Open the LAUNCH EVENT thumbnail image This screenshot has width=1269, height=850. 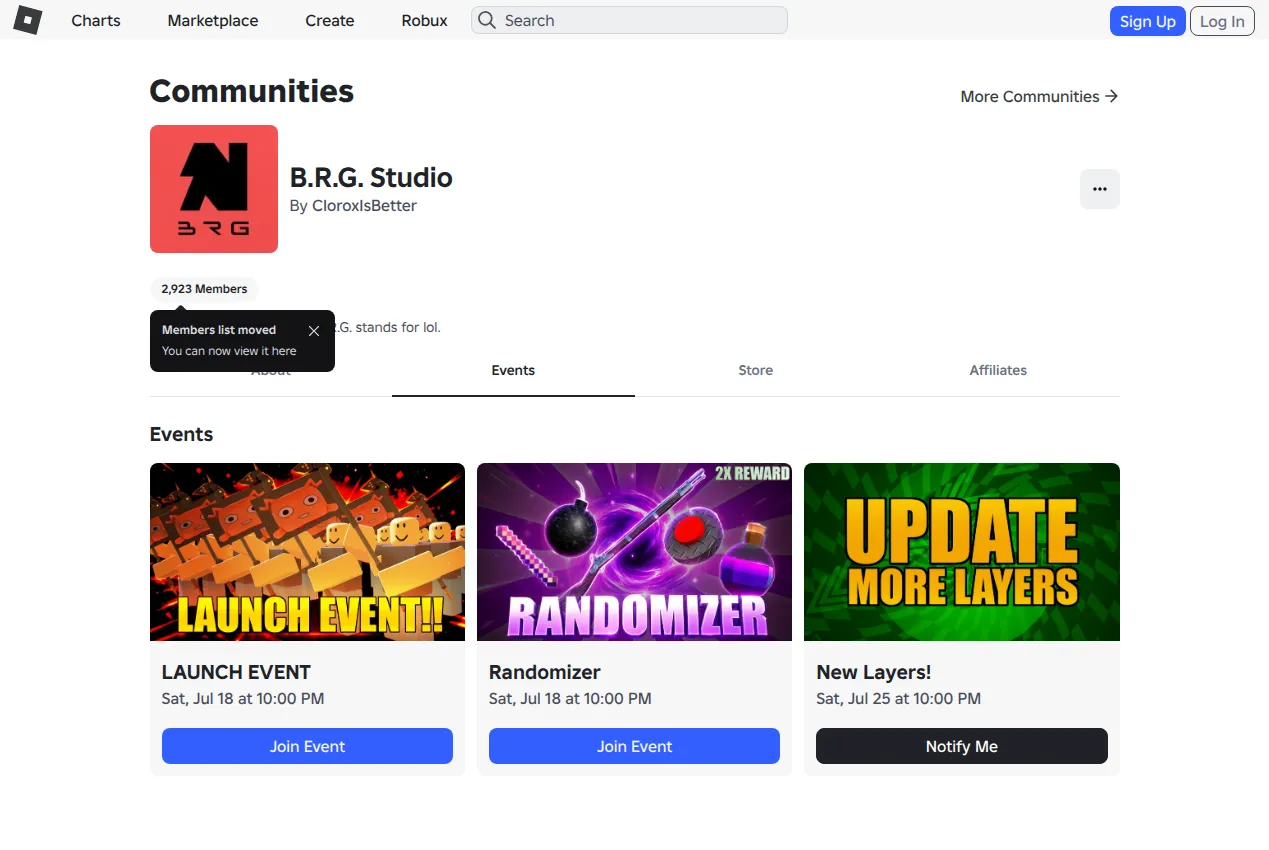pos(307,552)
